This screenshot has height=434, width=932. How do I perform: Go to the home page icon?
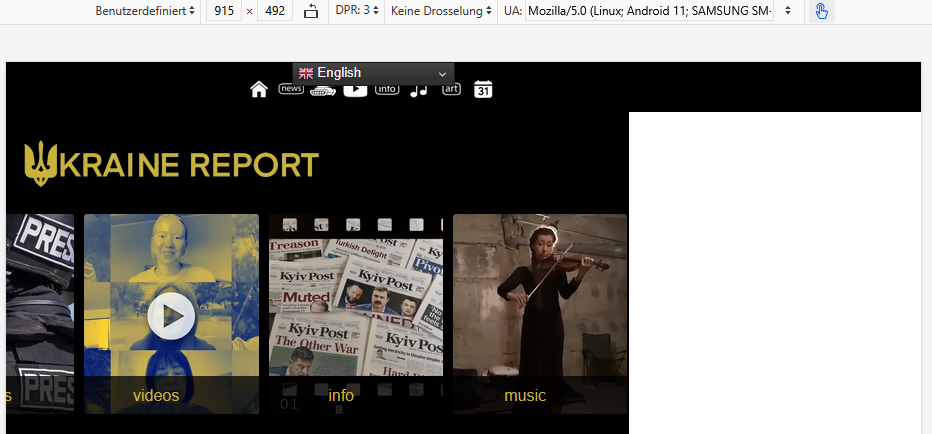point(259,90)
